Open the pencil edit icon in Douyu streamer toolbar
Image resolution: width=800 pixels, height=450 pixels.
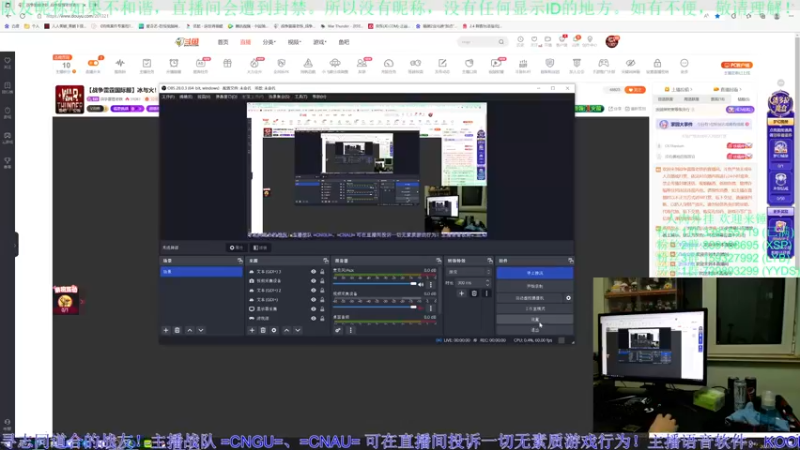coord(442,63)
